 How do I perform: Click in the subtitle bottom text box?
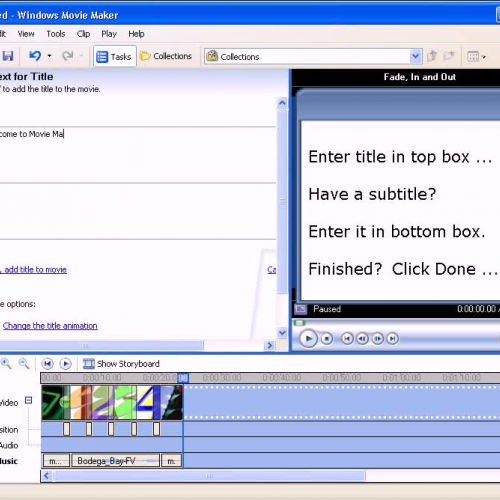(137, 211)
